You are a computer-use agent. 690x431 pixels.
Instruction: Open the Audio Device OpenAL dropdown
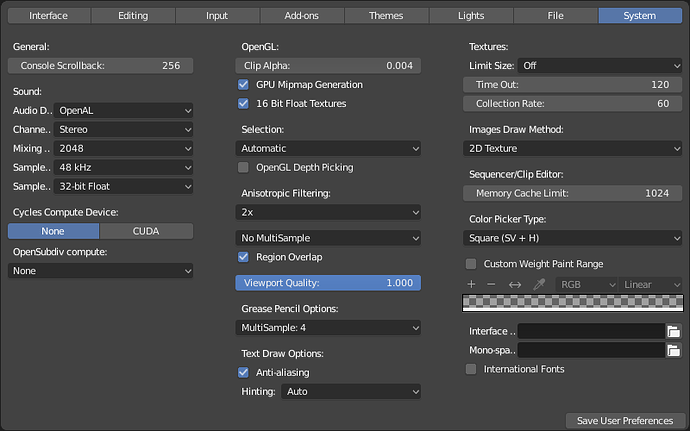[x=123, y=111]
